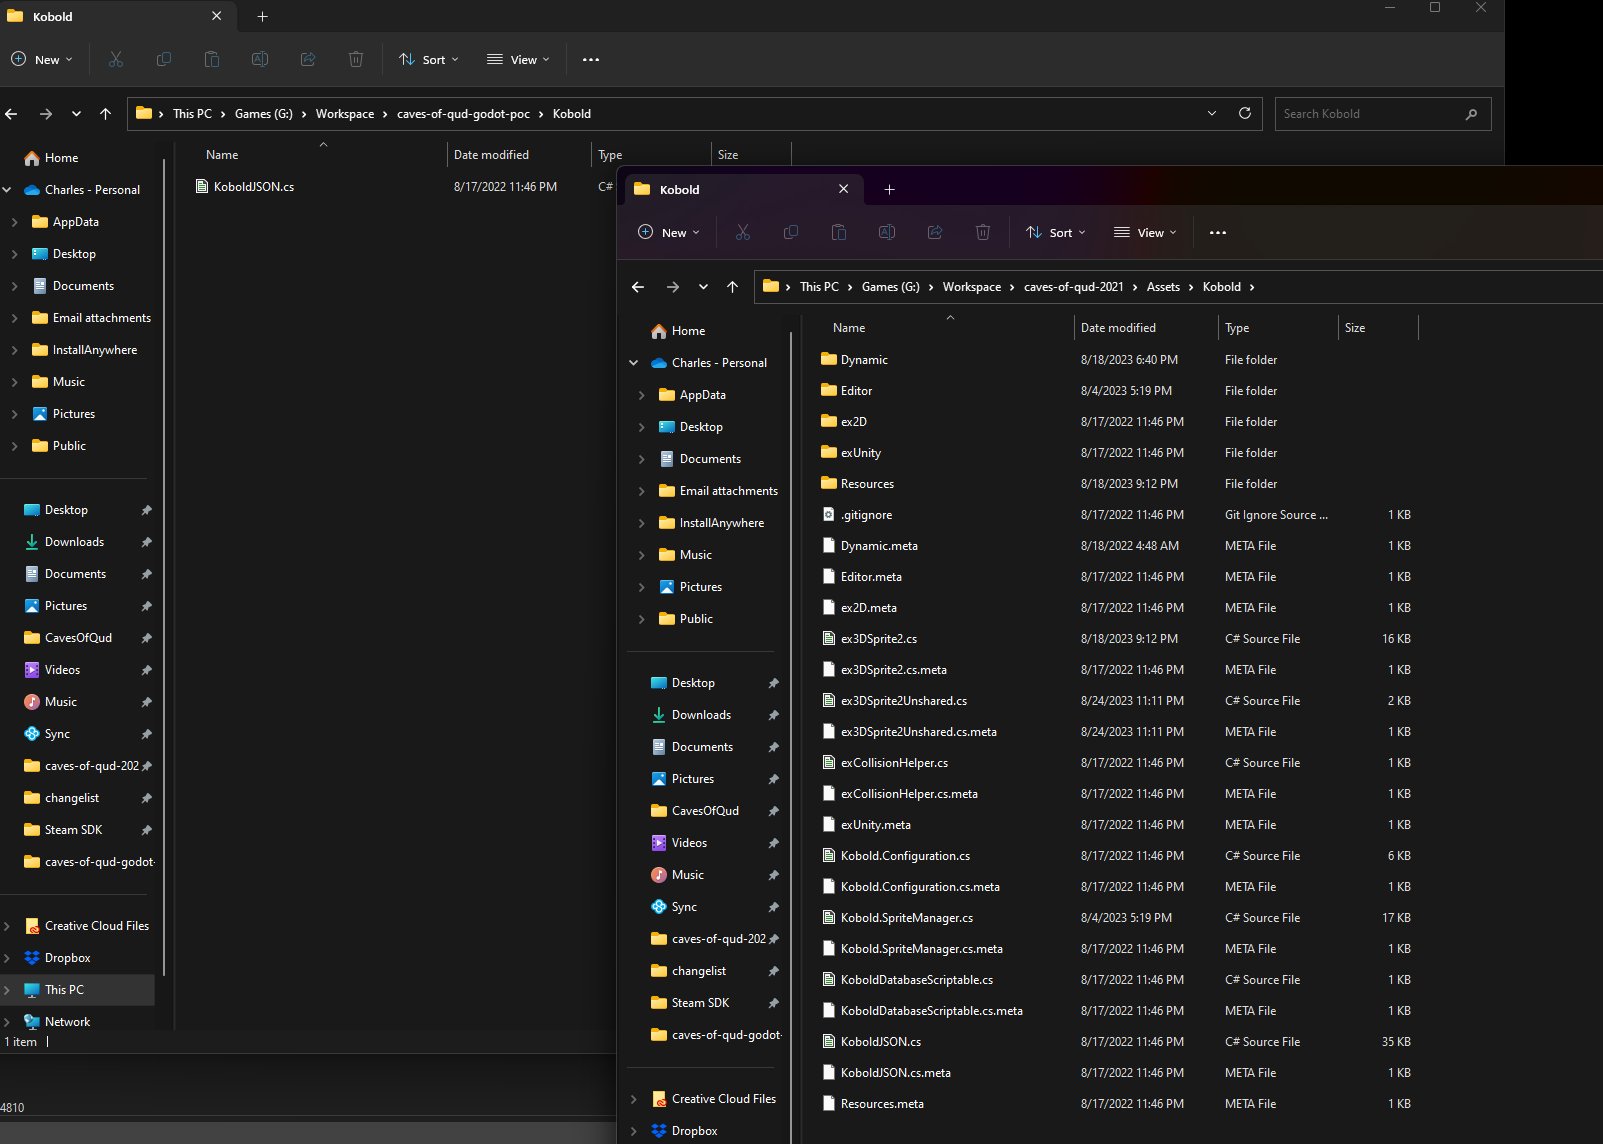Add a new tab in the front window
The image size is (1603, 1144).
pyautogui.click(x=889, y=189)
